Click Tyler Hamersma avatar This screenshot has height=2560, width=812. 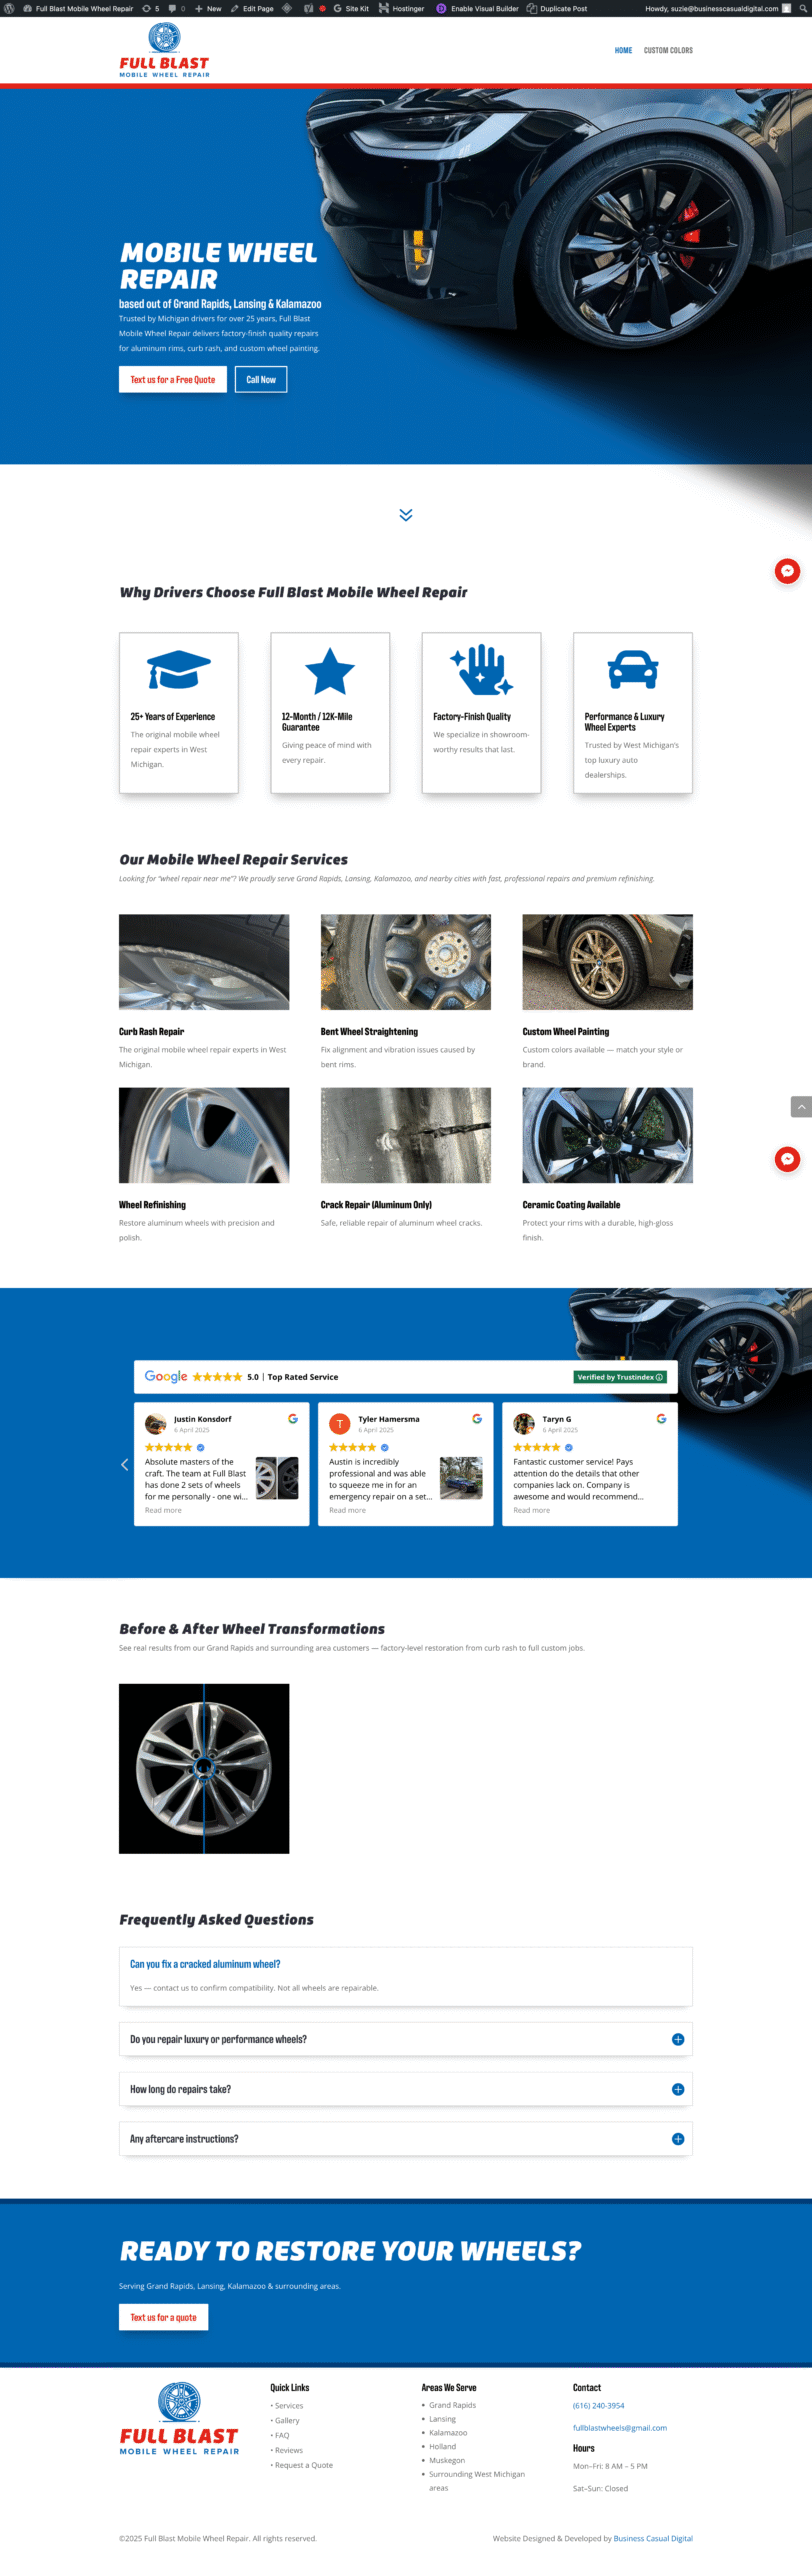click(340, 1424)
